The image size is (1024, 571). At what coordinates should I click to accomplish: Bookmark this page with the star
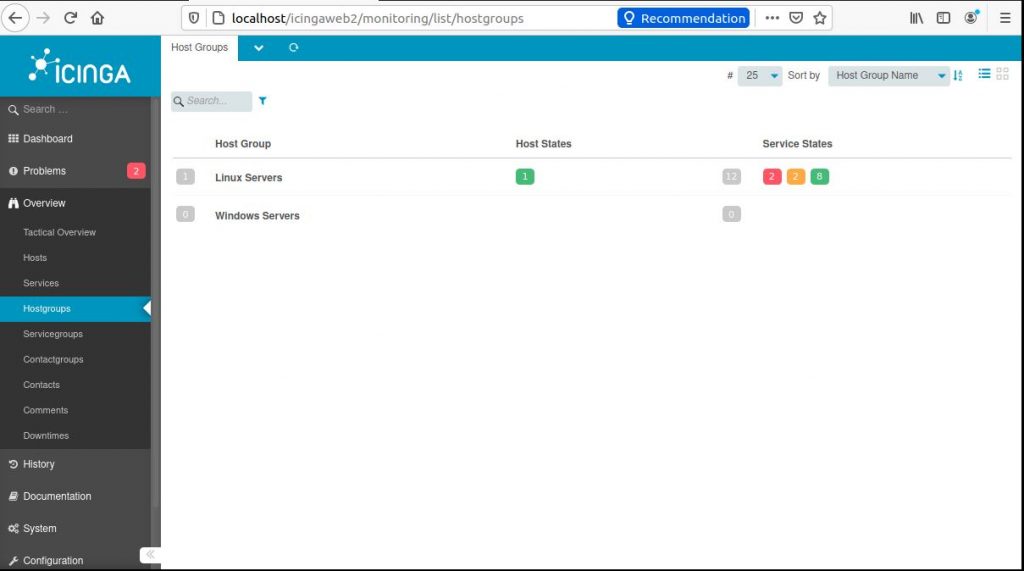tap(820, 18)
